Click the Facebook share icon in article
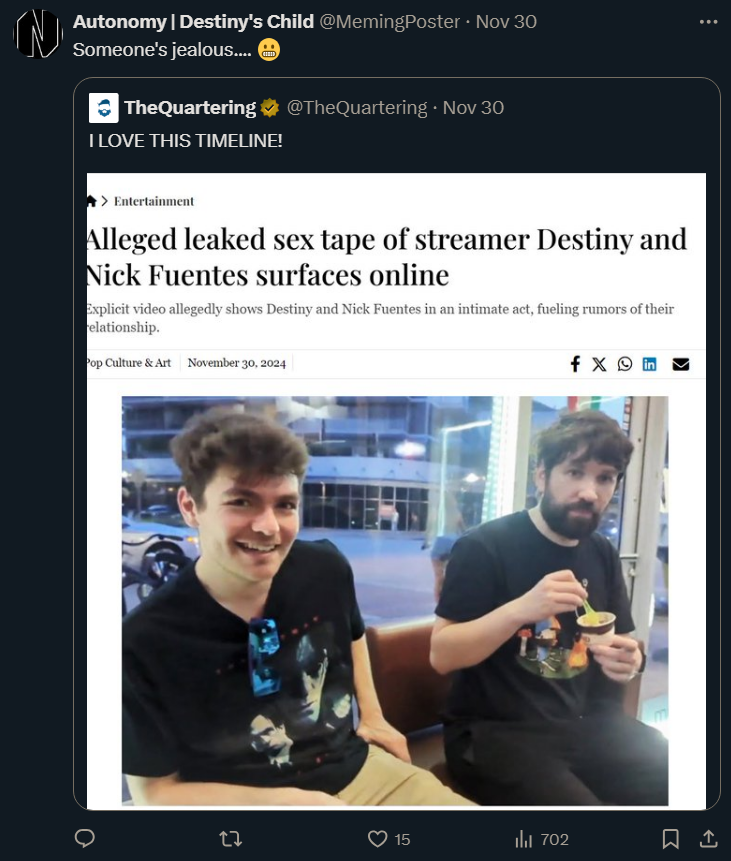 [575, 364]
